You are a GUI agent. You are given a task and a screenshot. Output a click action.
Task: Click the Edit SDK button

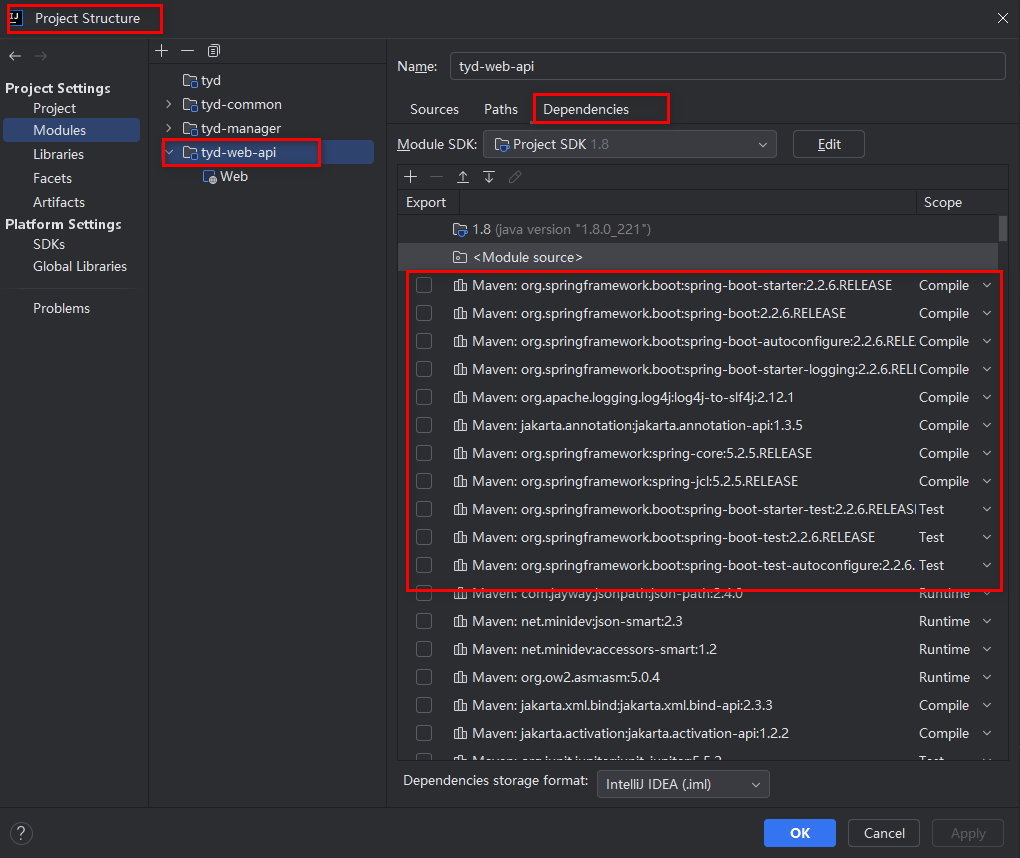coord(829,144)
